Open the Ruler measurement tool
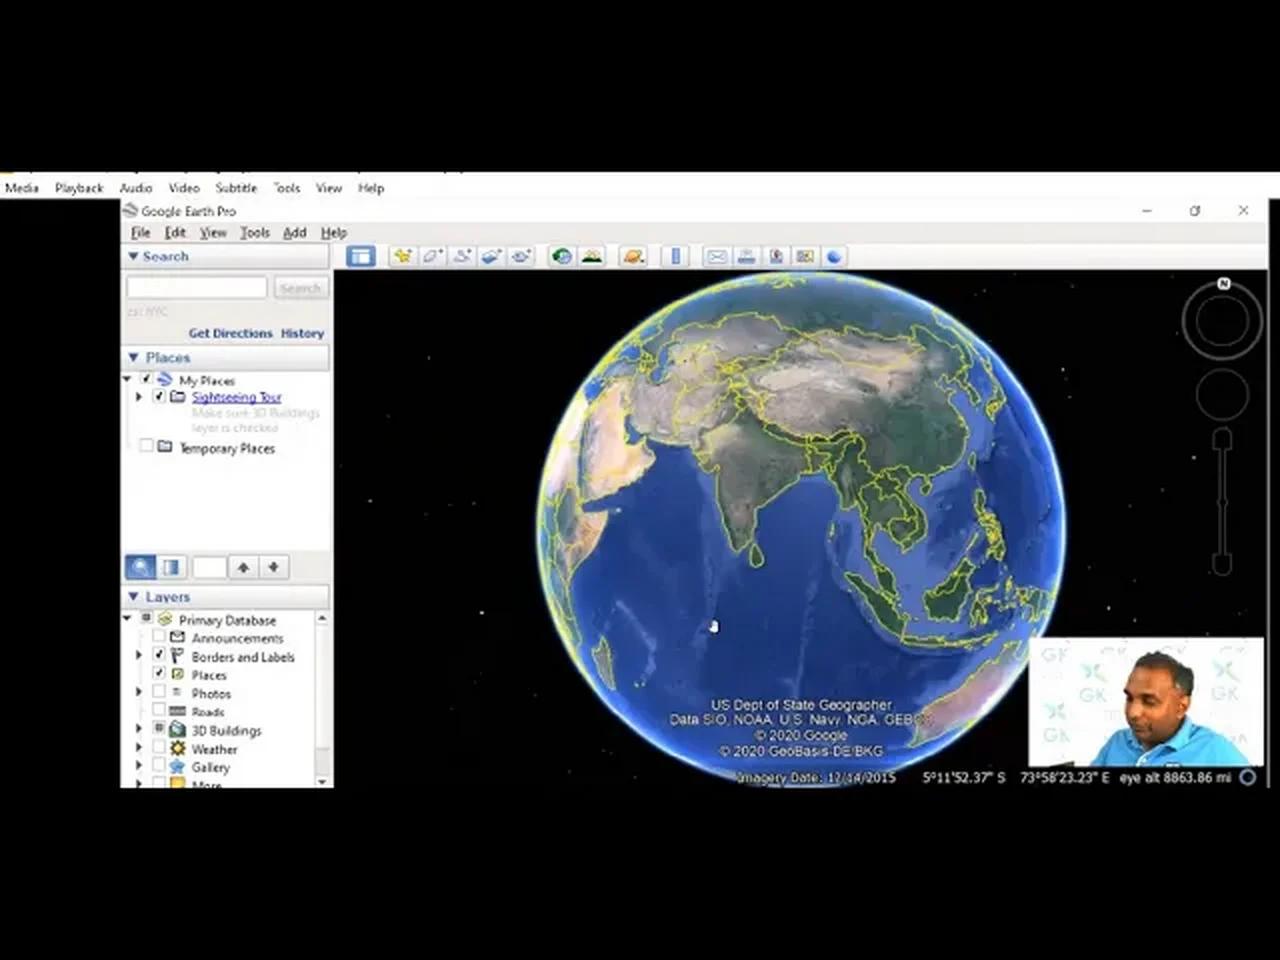Screen dimensions: 1280x960 (675, 256)
